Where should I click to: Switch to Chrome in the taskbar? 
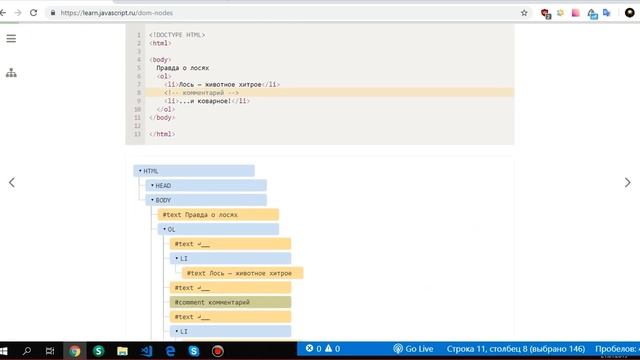[75, 351]
